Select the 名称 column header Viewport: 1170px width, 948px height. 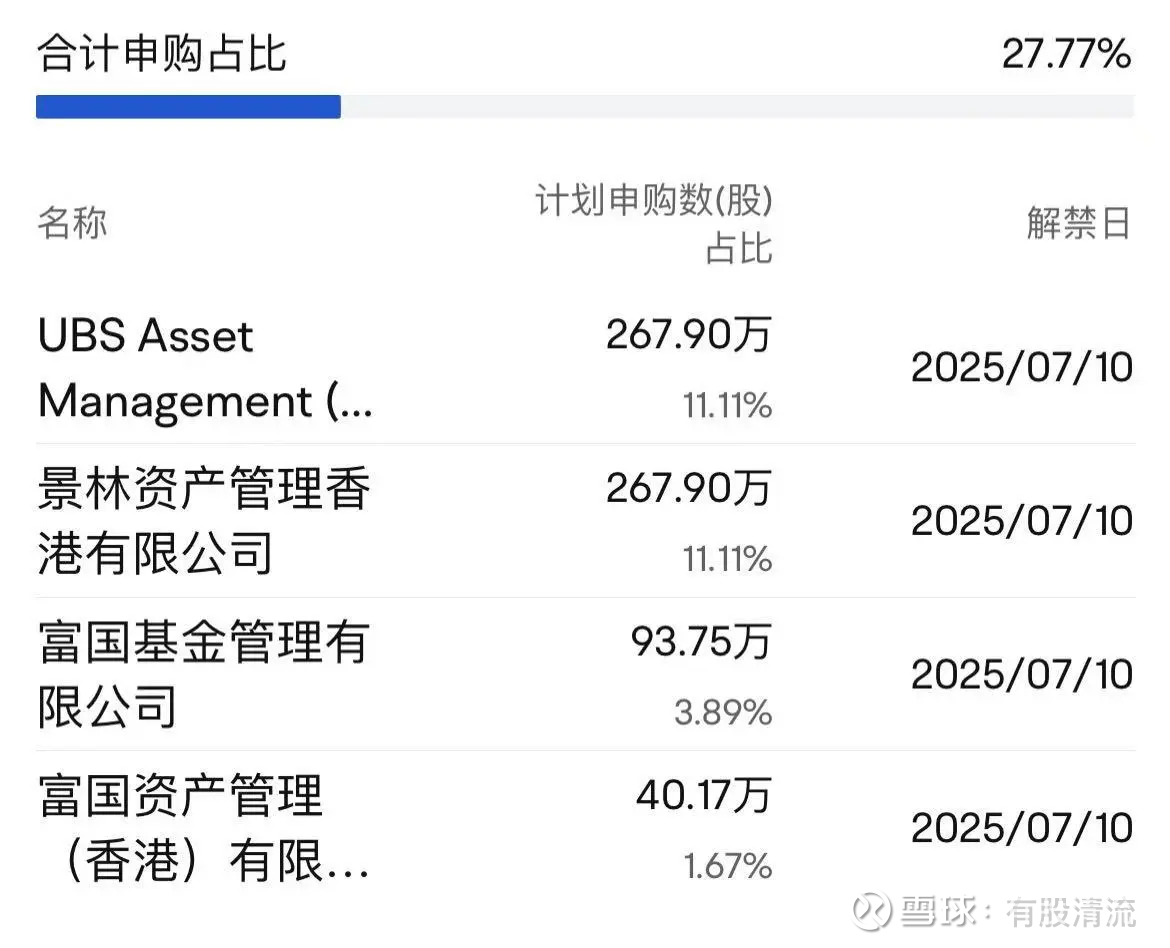pyautogui.click(x=72, y=223)
